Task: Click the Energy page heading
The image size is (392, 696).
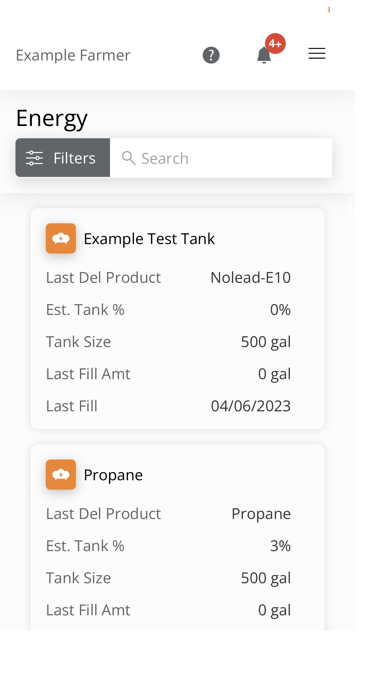Action: 52,118
